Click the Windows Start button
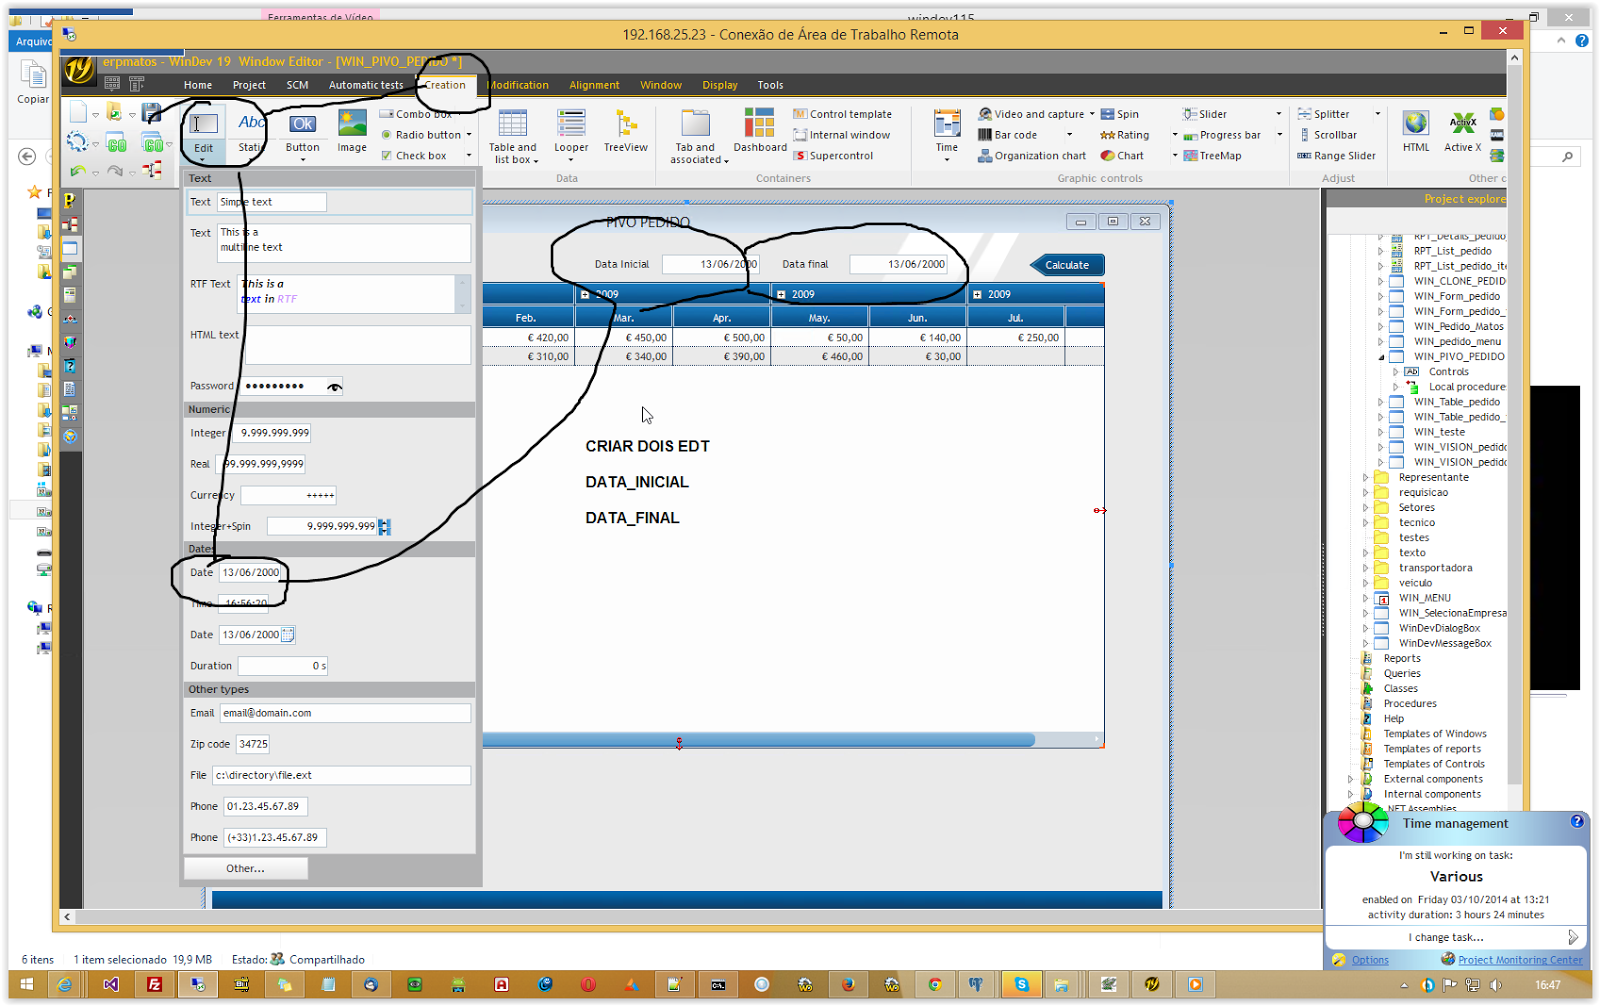The height and width of the screenshot is (1006, 1600). [x=26, y=985]
